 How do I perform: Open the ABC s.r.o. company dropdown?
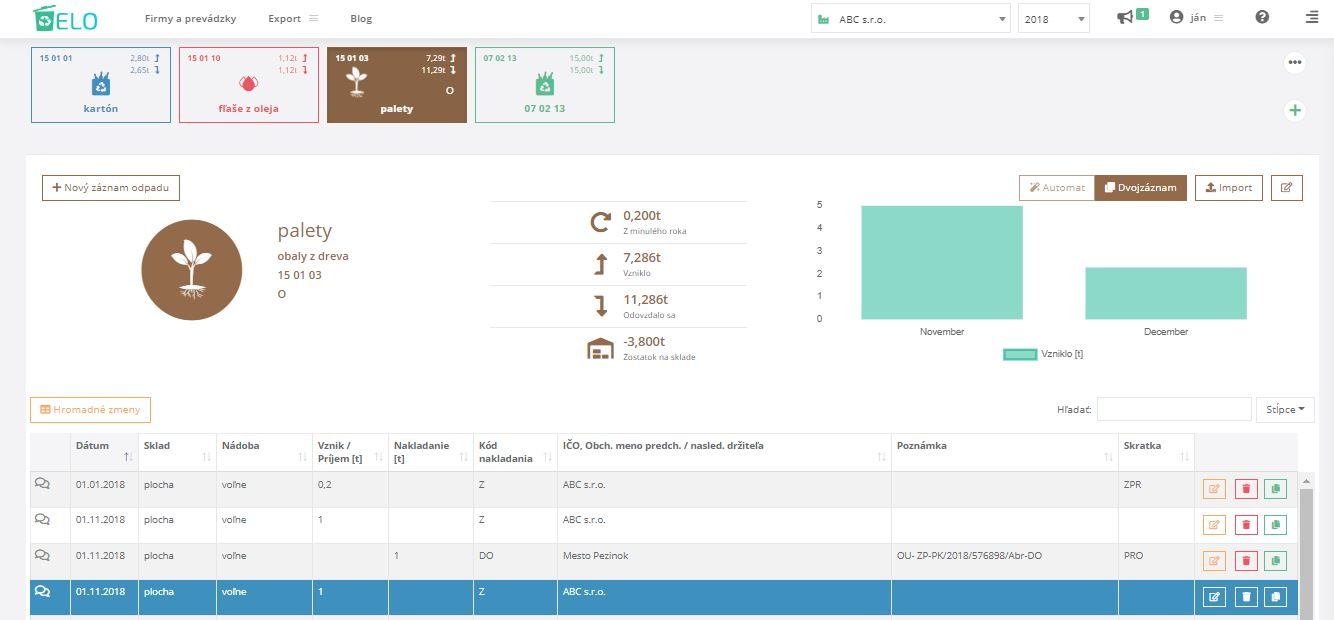pos(911,18)
